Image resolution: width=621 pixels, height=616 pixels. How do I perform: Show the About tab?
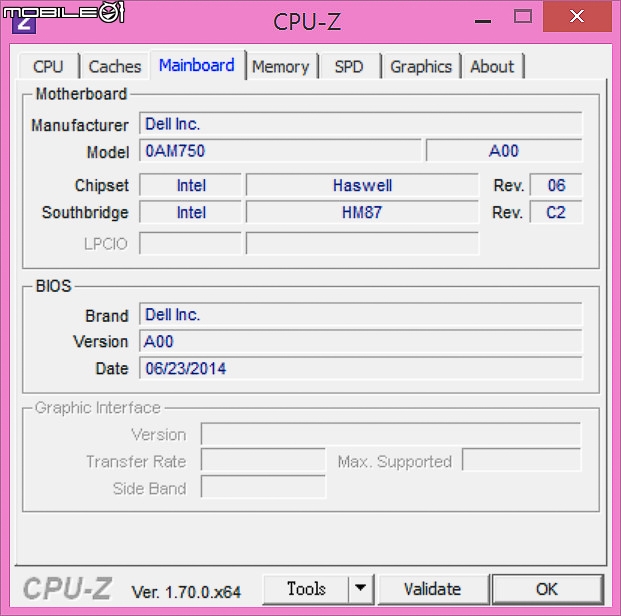492,66
